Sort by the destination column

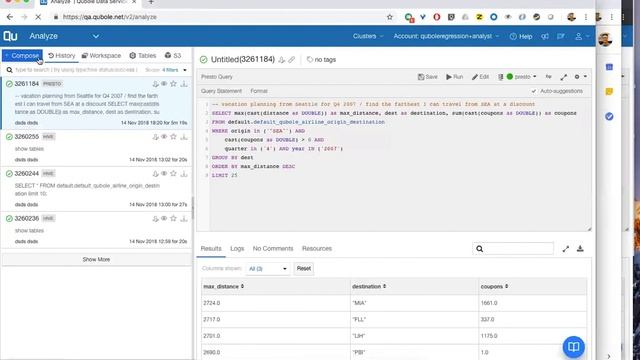click(x=369, y=287)
